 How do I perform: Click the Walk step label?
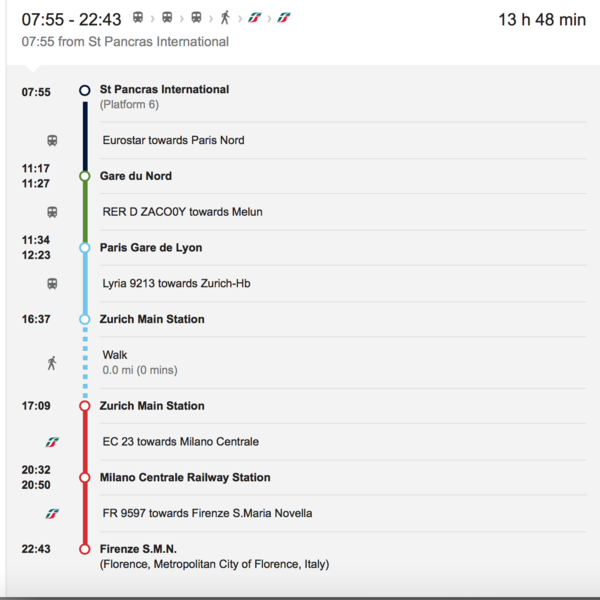coord(115,355)
